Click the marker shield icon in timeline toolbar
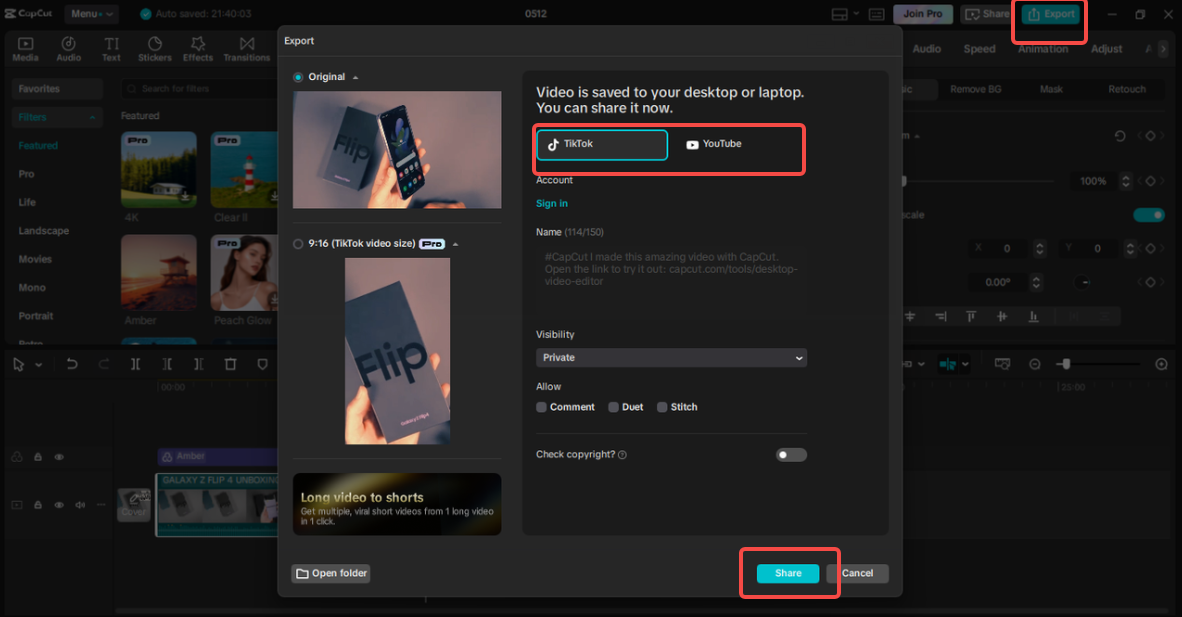Screen dimensions: 1182x617 point(262,364)
